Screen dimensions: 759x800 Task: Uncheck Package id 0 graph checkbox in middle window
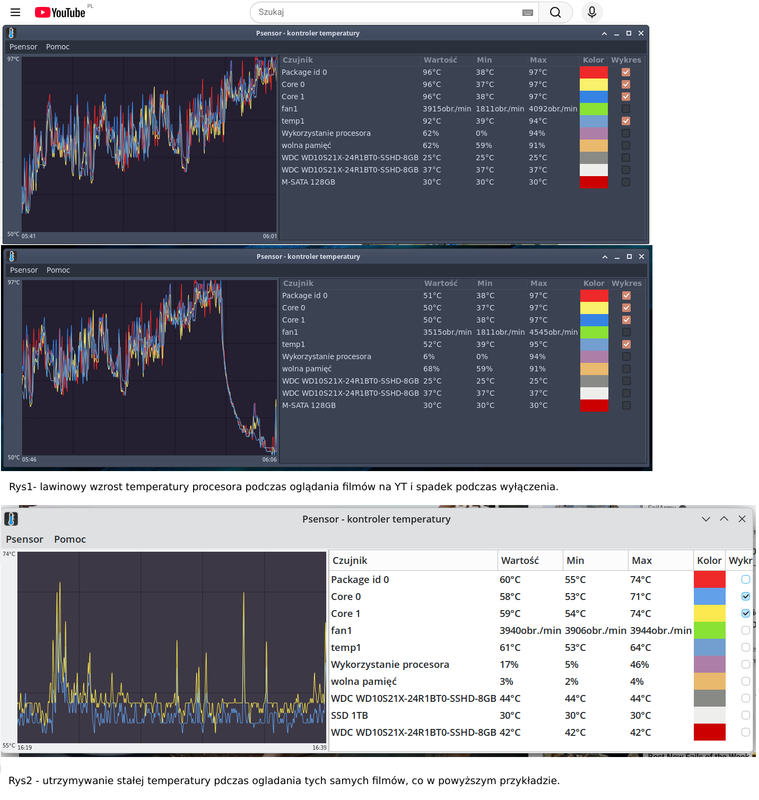pos(626,296)
